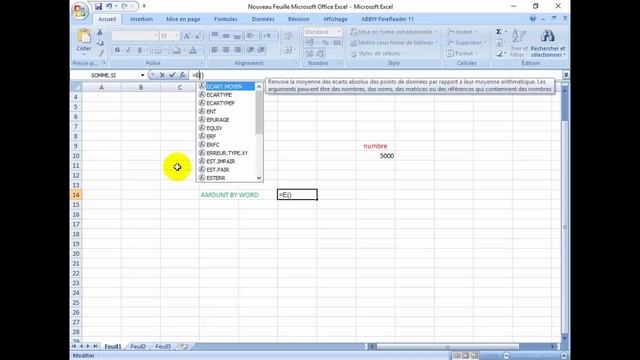This screenshot has height=360, width=640.
Task: Open AutoSum sigma function
Action: click(499, 32)
